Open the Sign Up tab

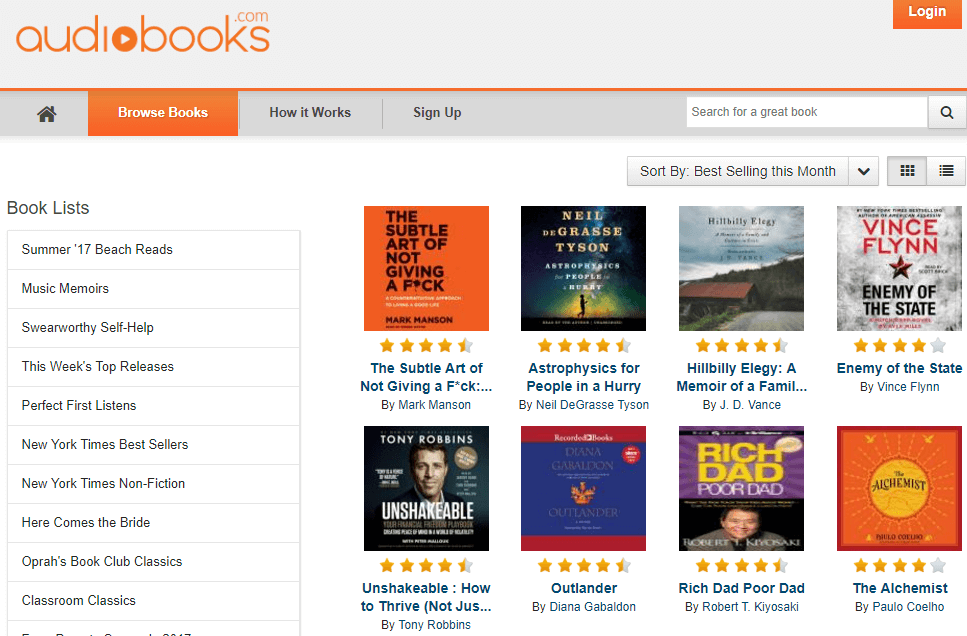(437, 113)
